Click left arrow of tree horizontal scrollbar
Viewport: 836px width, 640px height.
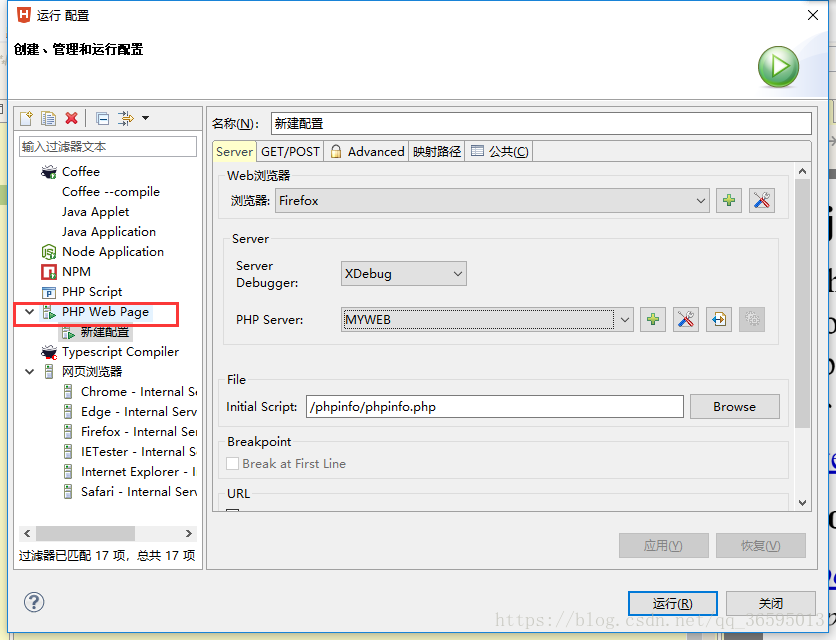27,533
